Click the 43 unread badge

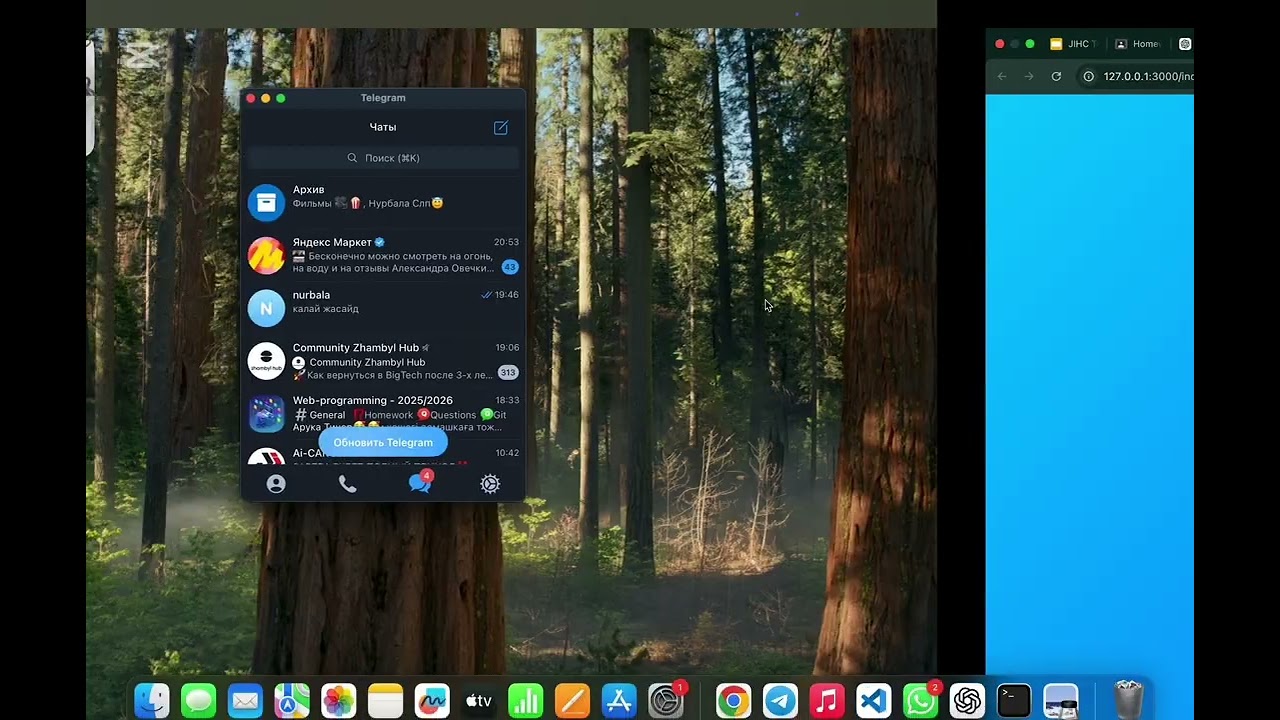[510, 267]
